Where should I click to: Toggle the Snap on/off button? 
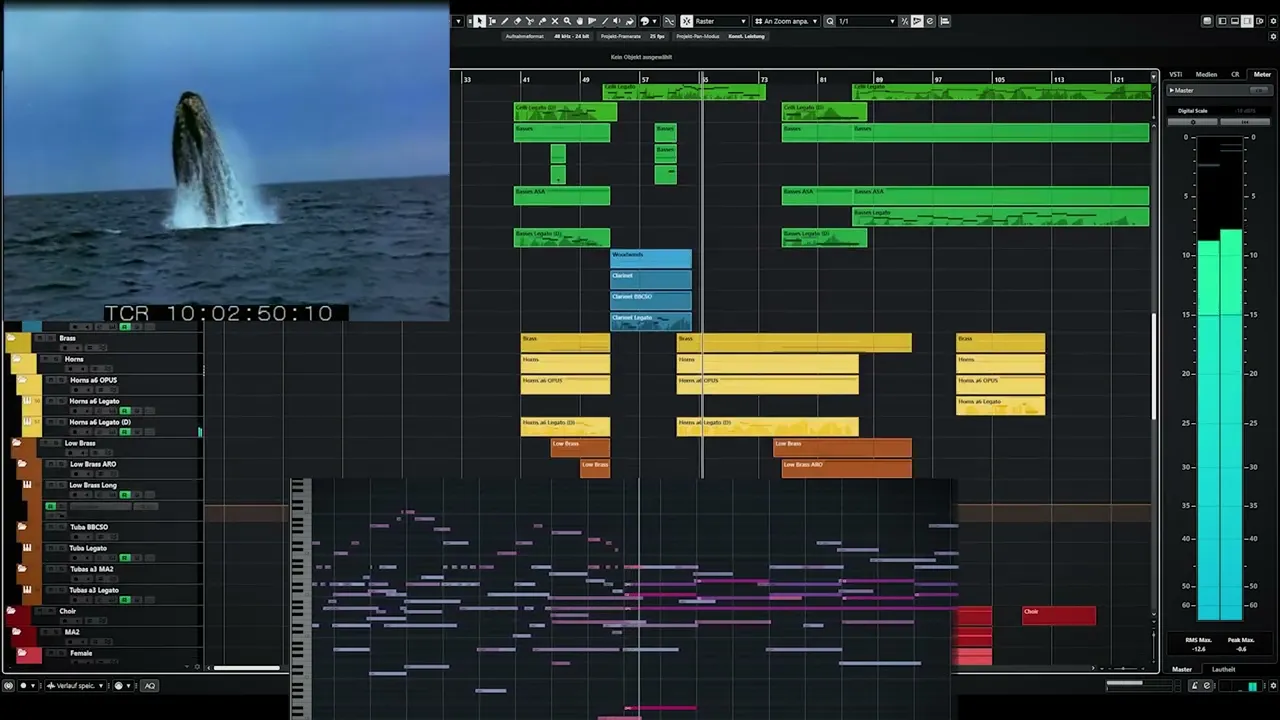pyautogui.click(x=687, y=21)
